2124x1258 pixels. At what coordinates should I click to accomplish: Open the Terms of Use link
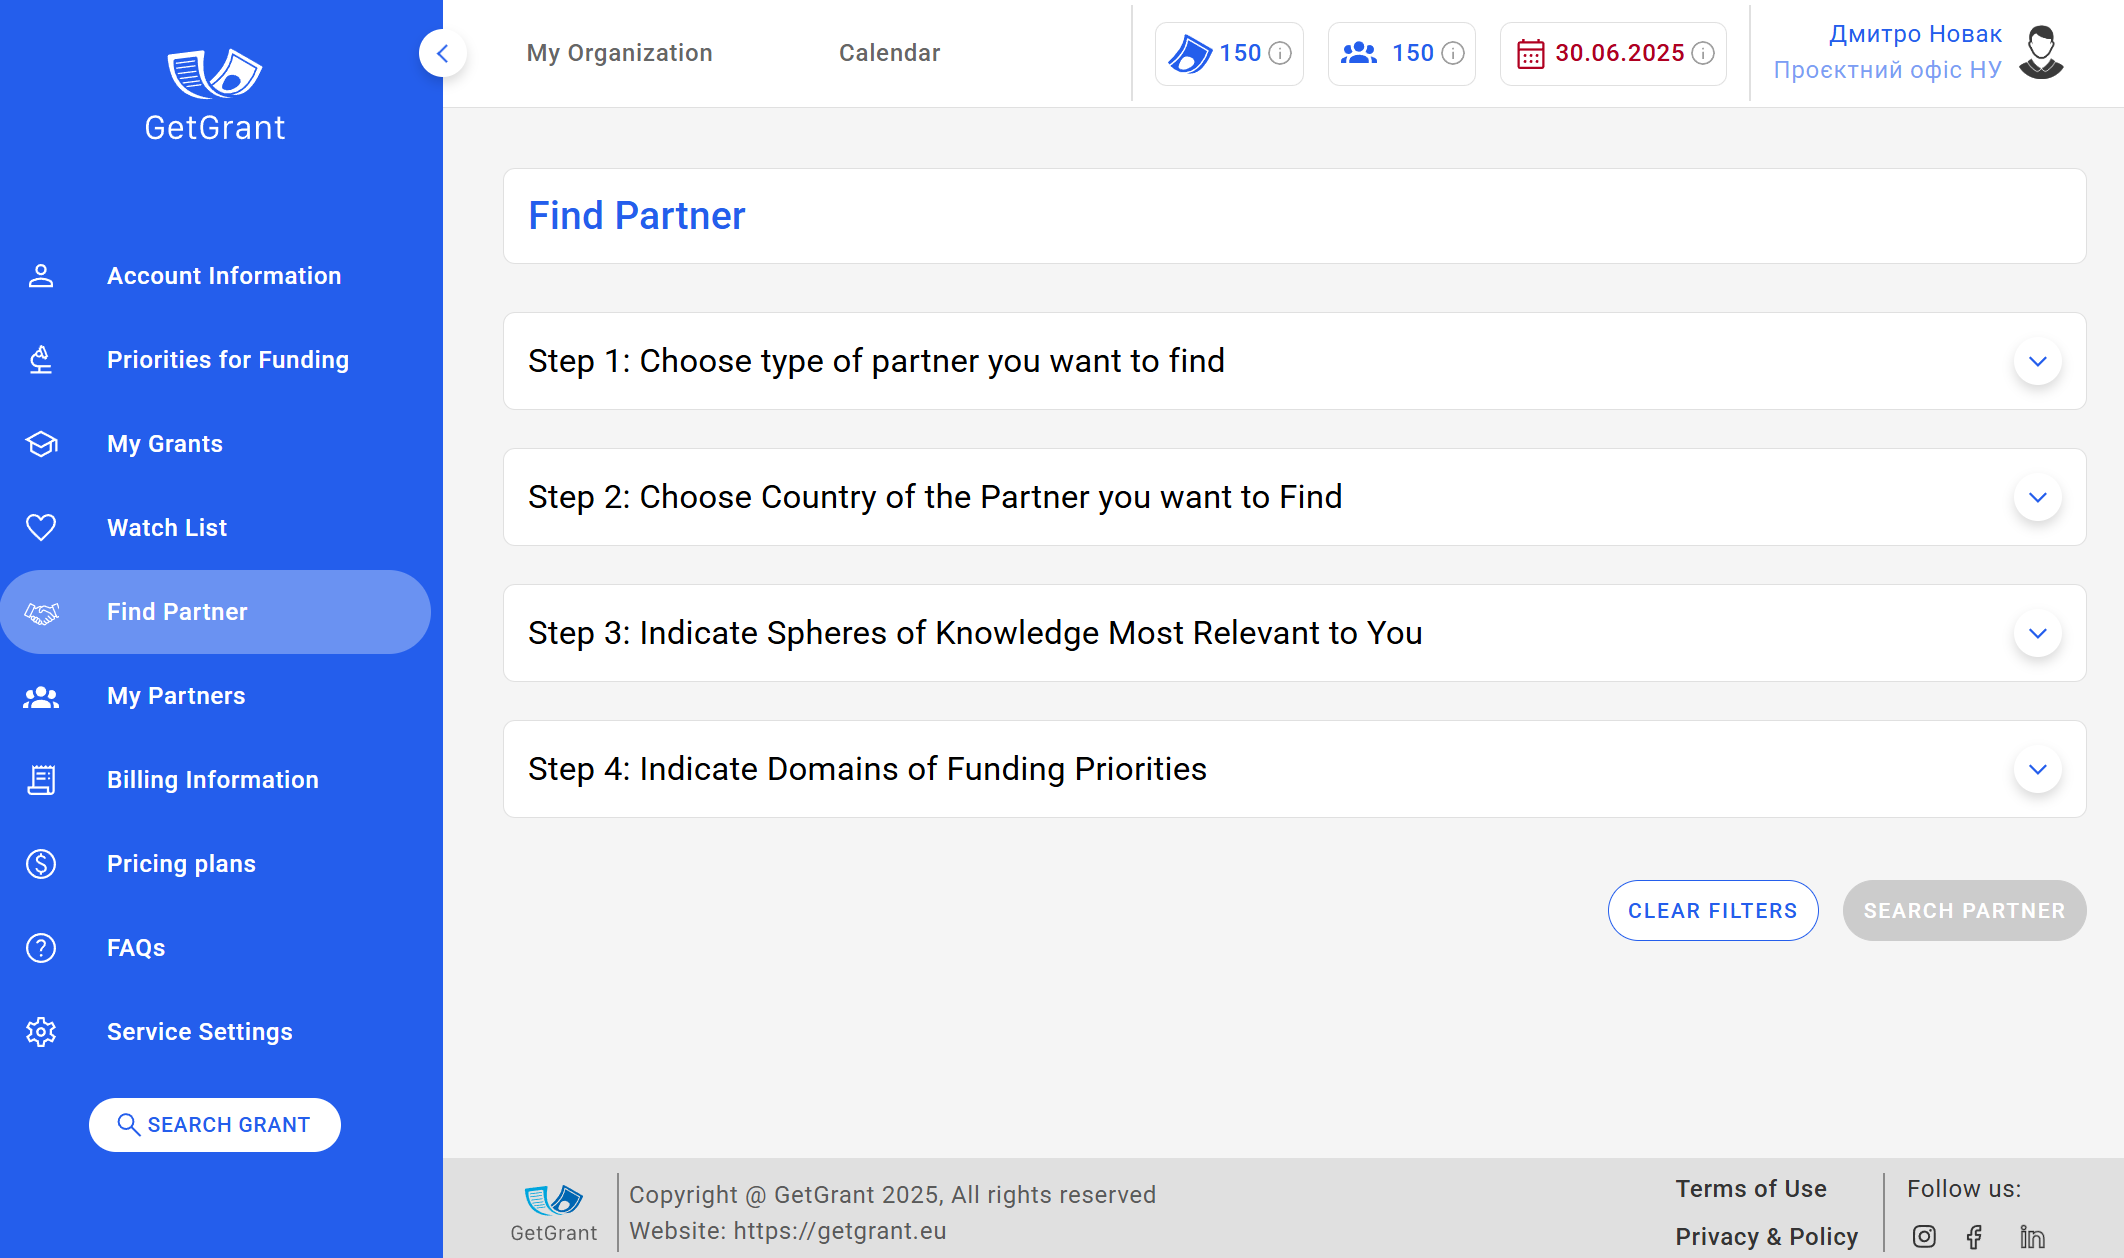1751,1189
